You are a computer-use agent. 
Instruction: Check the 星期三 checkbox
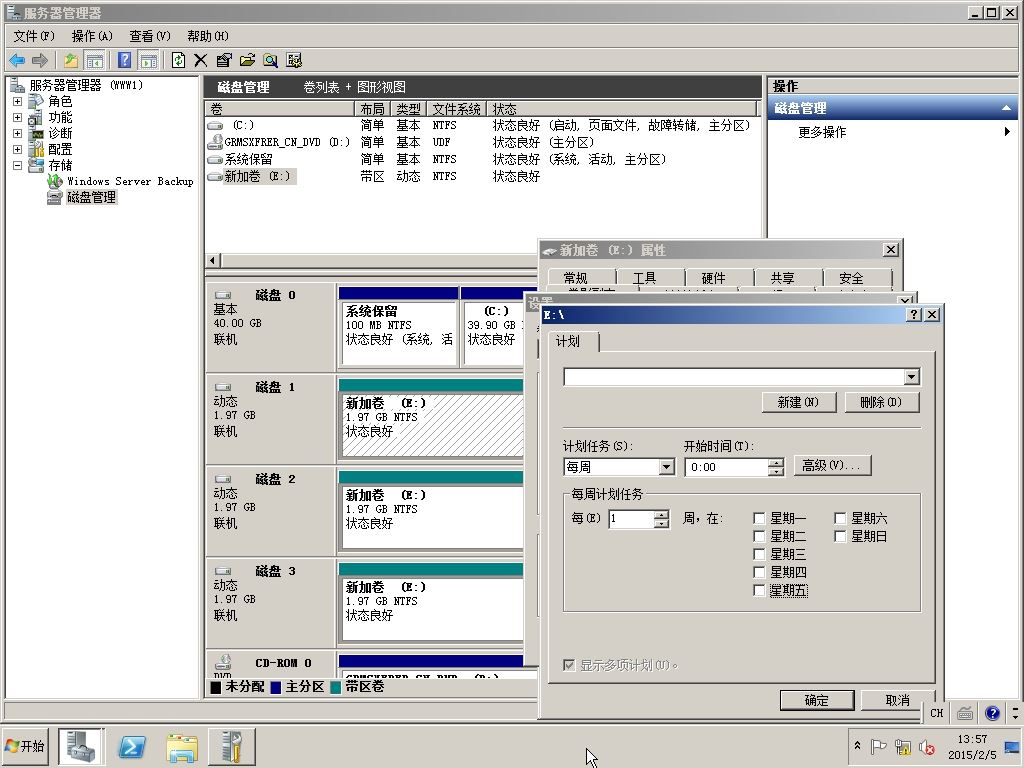pos(759,554)
